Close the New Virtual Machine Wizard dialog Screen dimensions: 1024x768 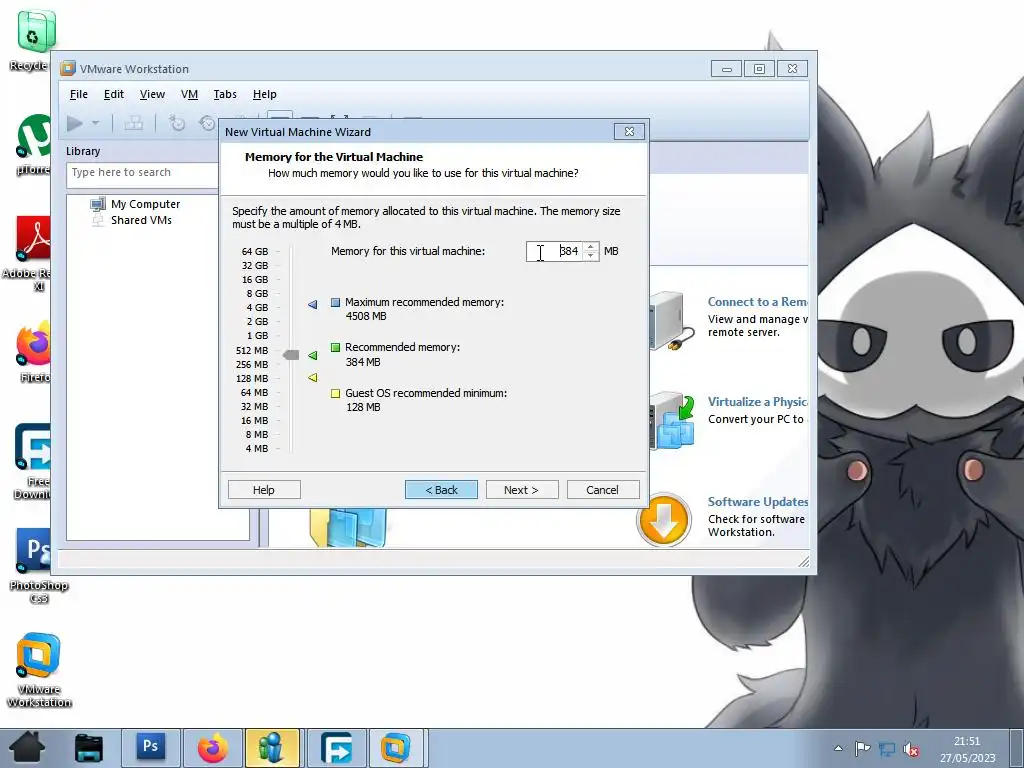[x=630, y=131]
